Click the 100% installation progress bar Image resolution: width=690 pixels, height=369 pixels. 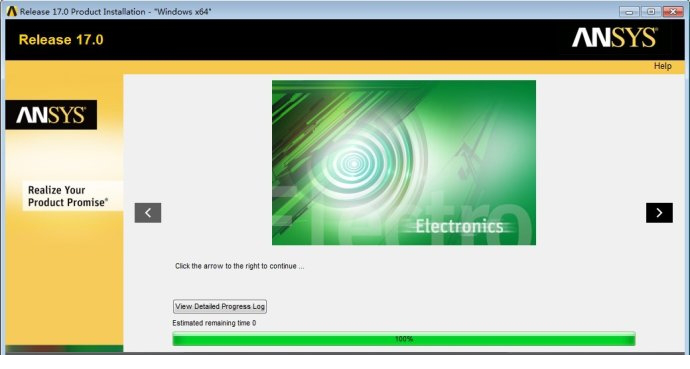[404, 339]
